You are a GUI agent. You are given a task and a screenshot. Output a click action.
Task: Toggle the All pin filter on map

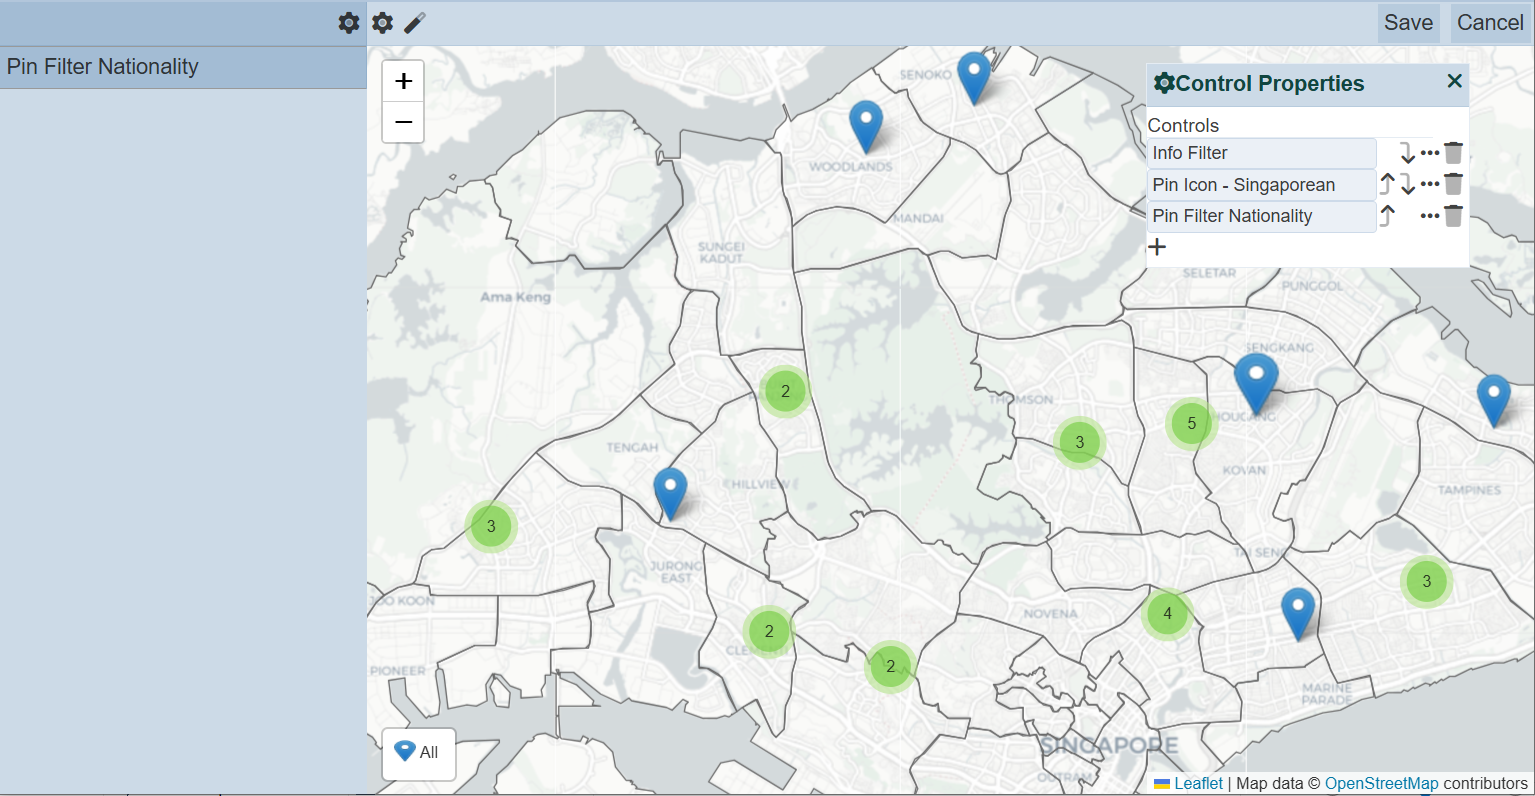[x=418, y=753]
